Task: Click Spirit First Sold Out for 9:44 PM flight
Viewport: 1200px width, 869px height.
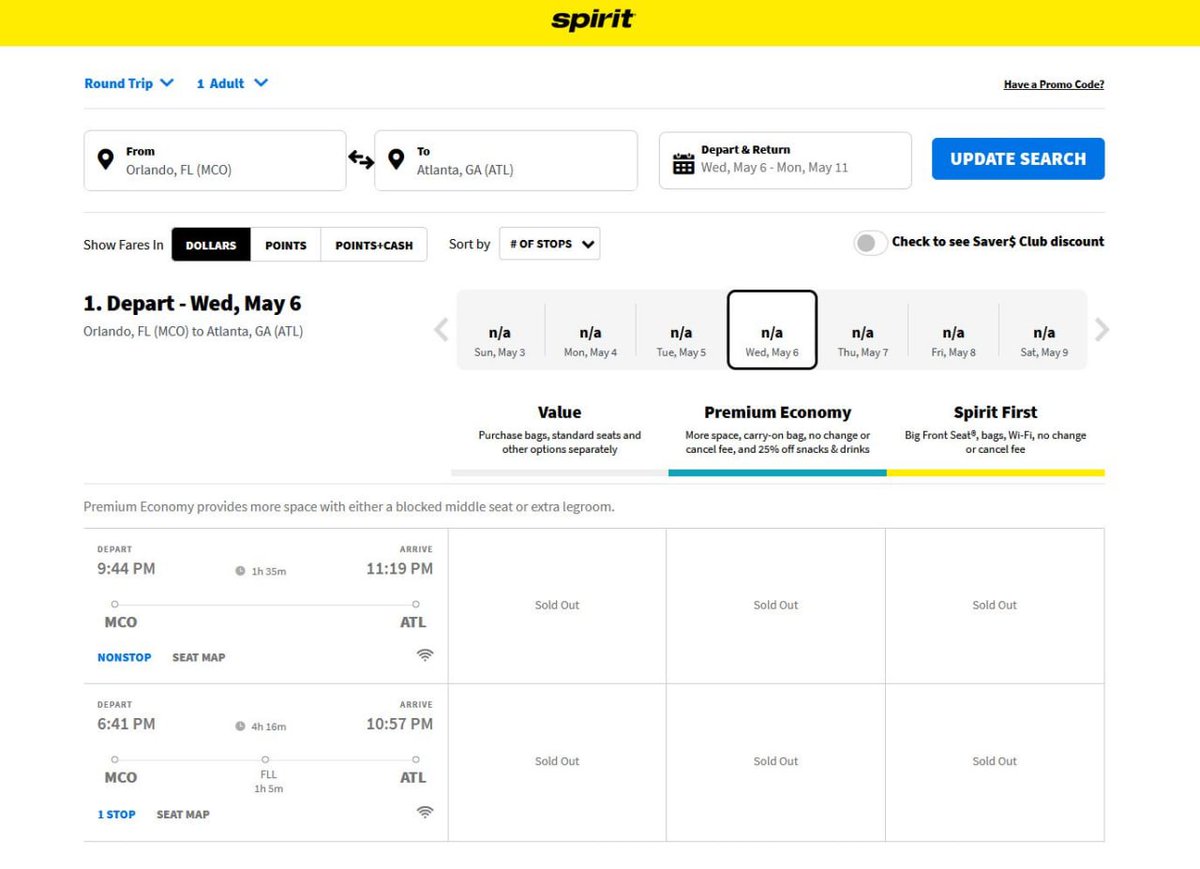Action: pyautogui.click(x=995, y=605)
